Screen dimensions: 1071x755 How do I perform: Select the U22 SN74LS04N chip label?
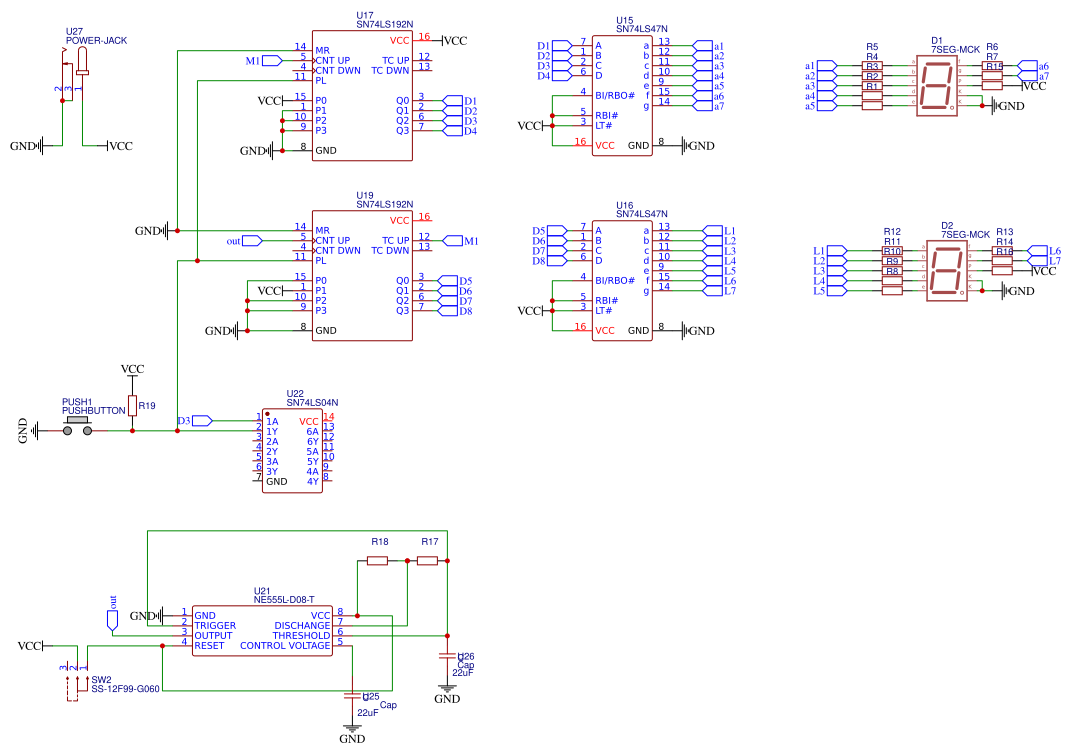(x=312, y=398)
